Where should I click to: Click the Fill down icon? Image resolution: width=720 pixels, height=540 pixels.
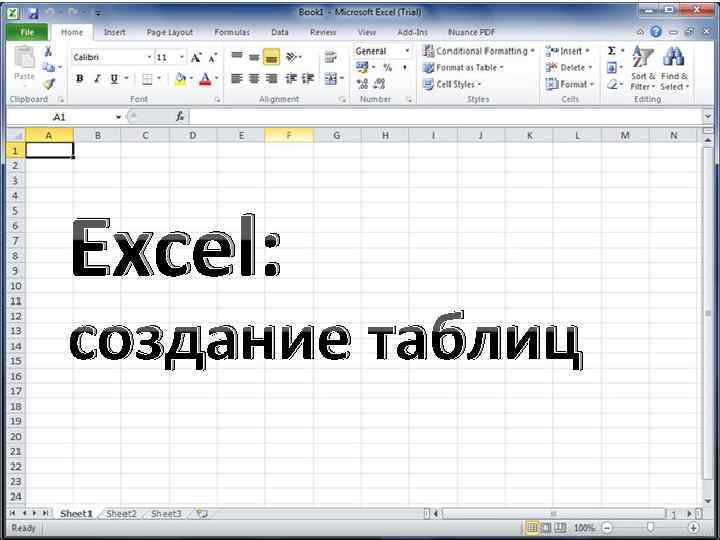point(612,68)
